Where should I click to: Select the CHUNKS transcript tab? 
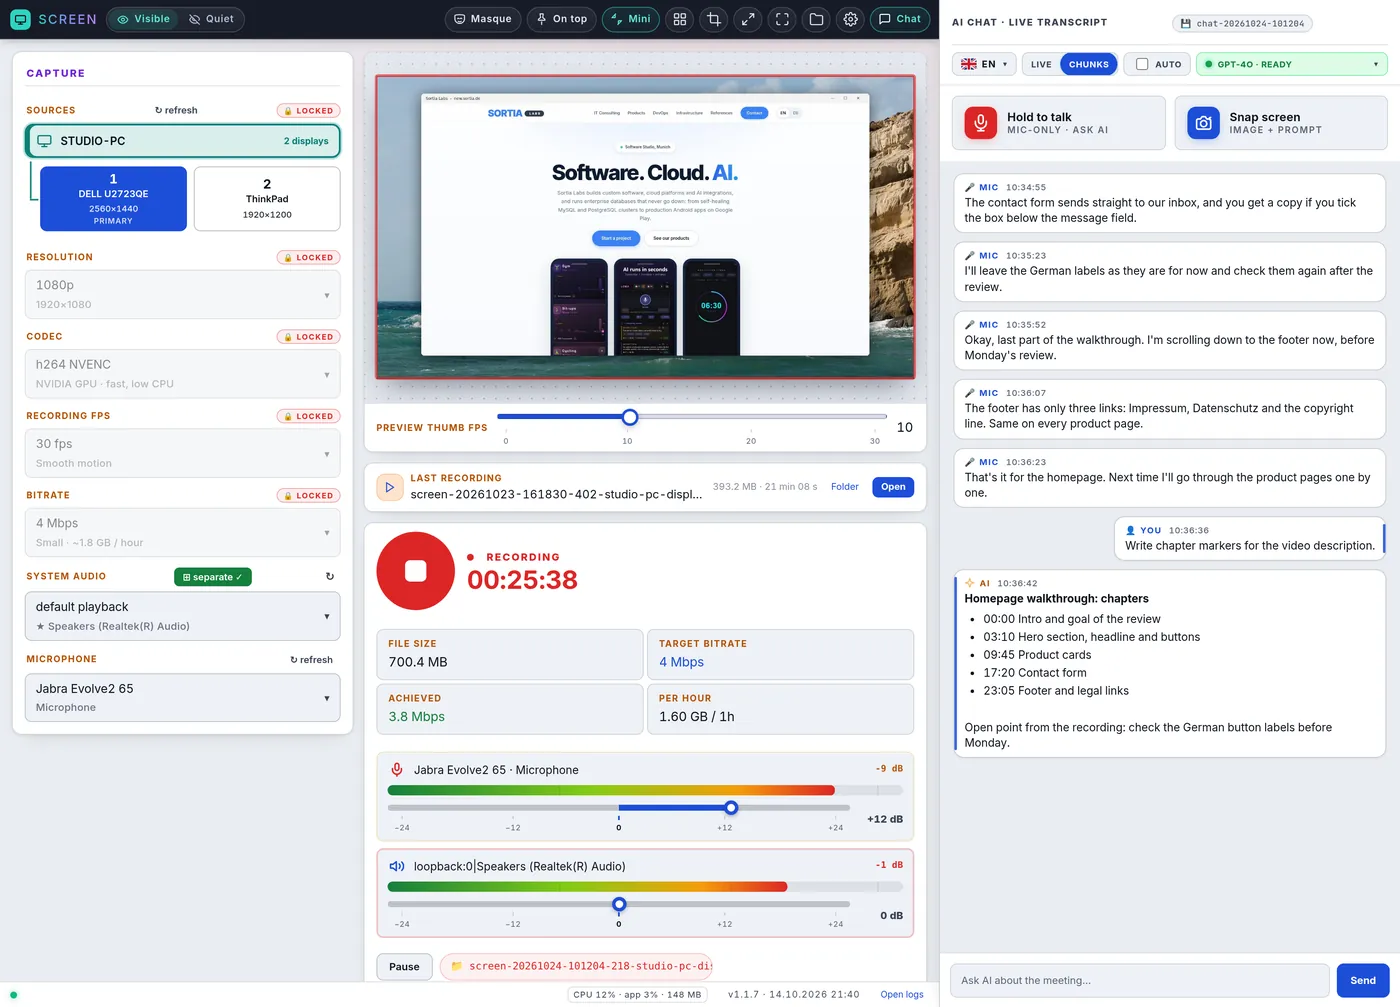coord(1089,64)
